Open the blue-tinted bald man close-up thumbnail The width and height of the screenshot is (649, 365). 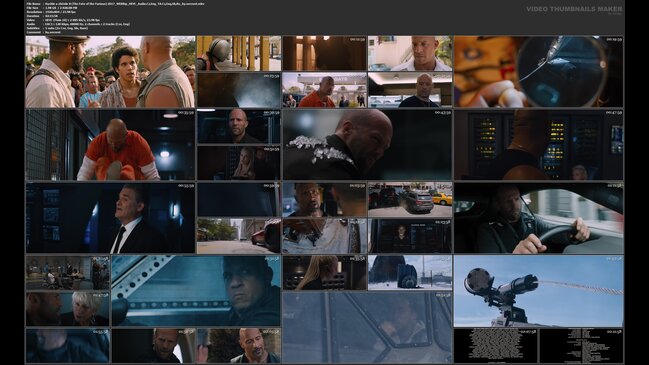pyautogui.click(x=196, y=291)
